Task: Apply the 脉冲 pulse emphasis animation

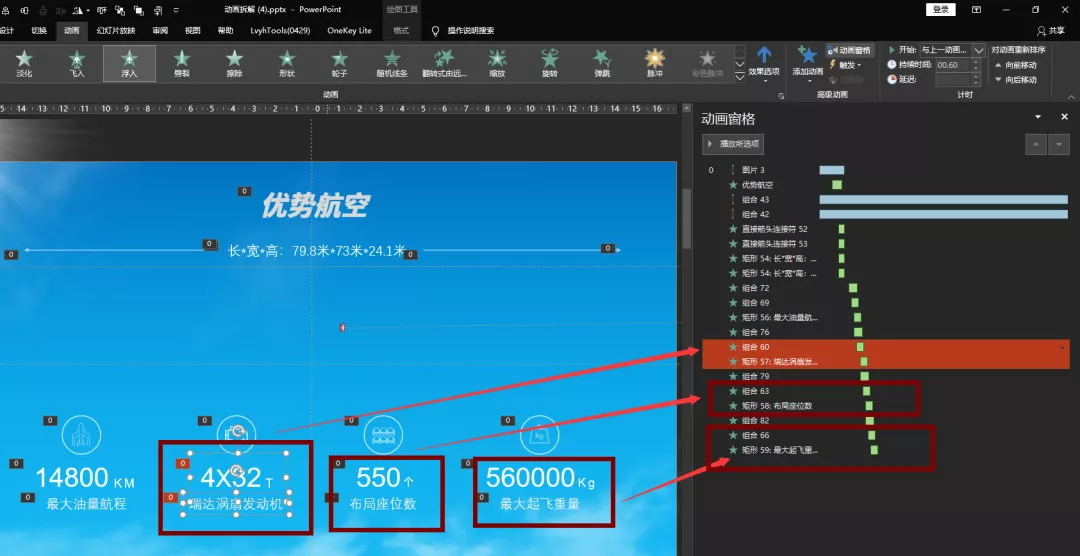Action: pyautogui.click(x=654, y=63)
